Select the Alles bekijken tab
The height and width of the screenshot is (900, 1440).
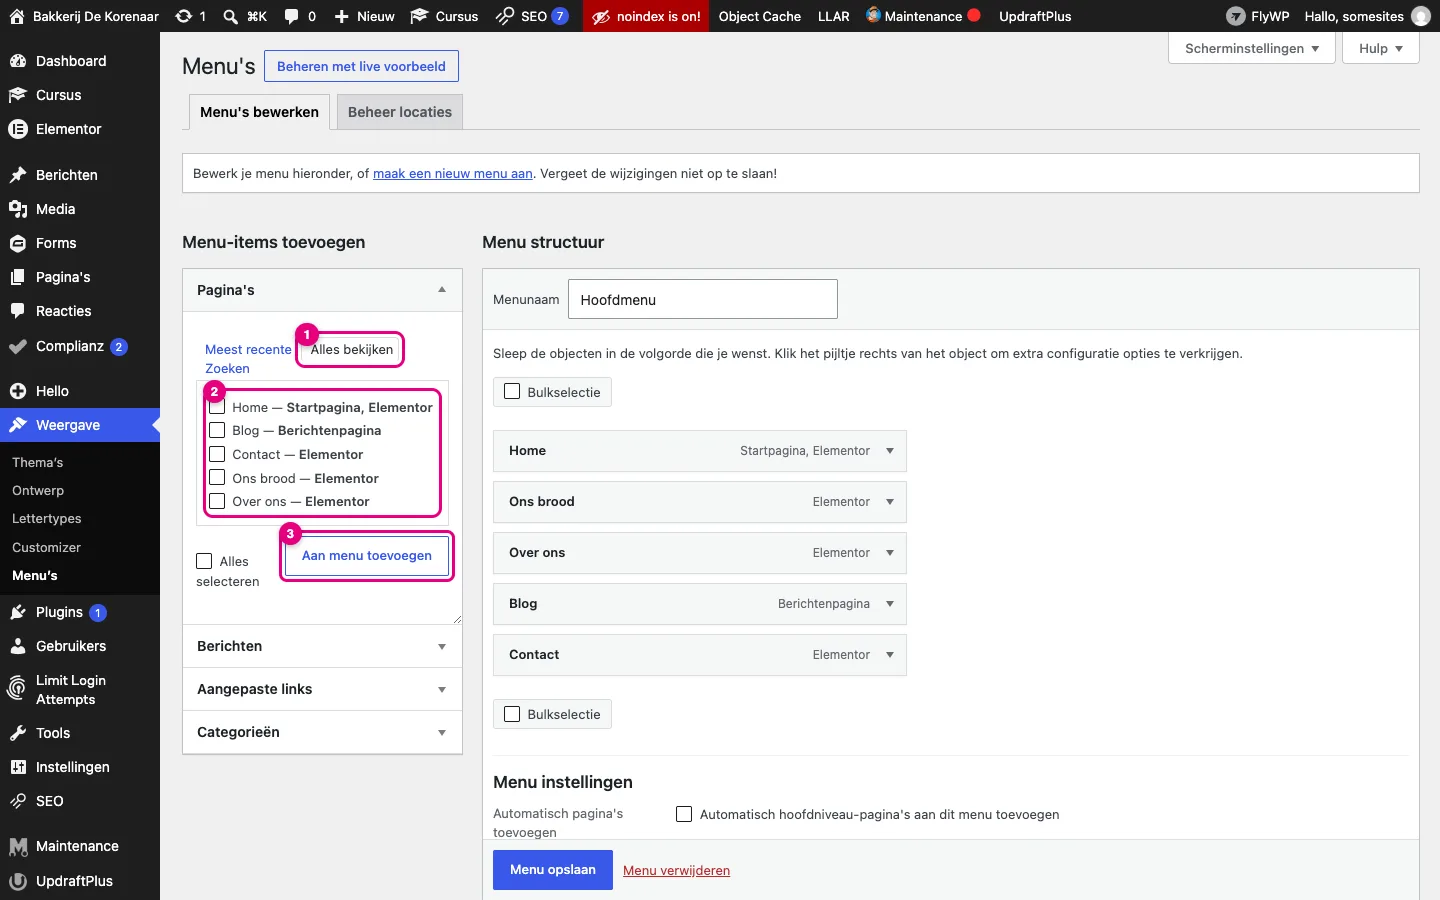coord(352,349)
